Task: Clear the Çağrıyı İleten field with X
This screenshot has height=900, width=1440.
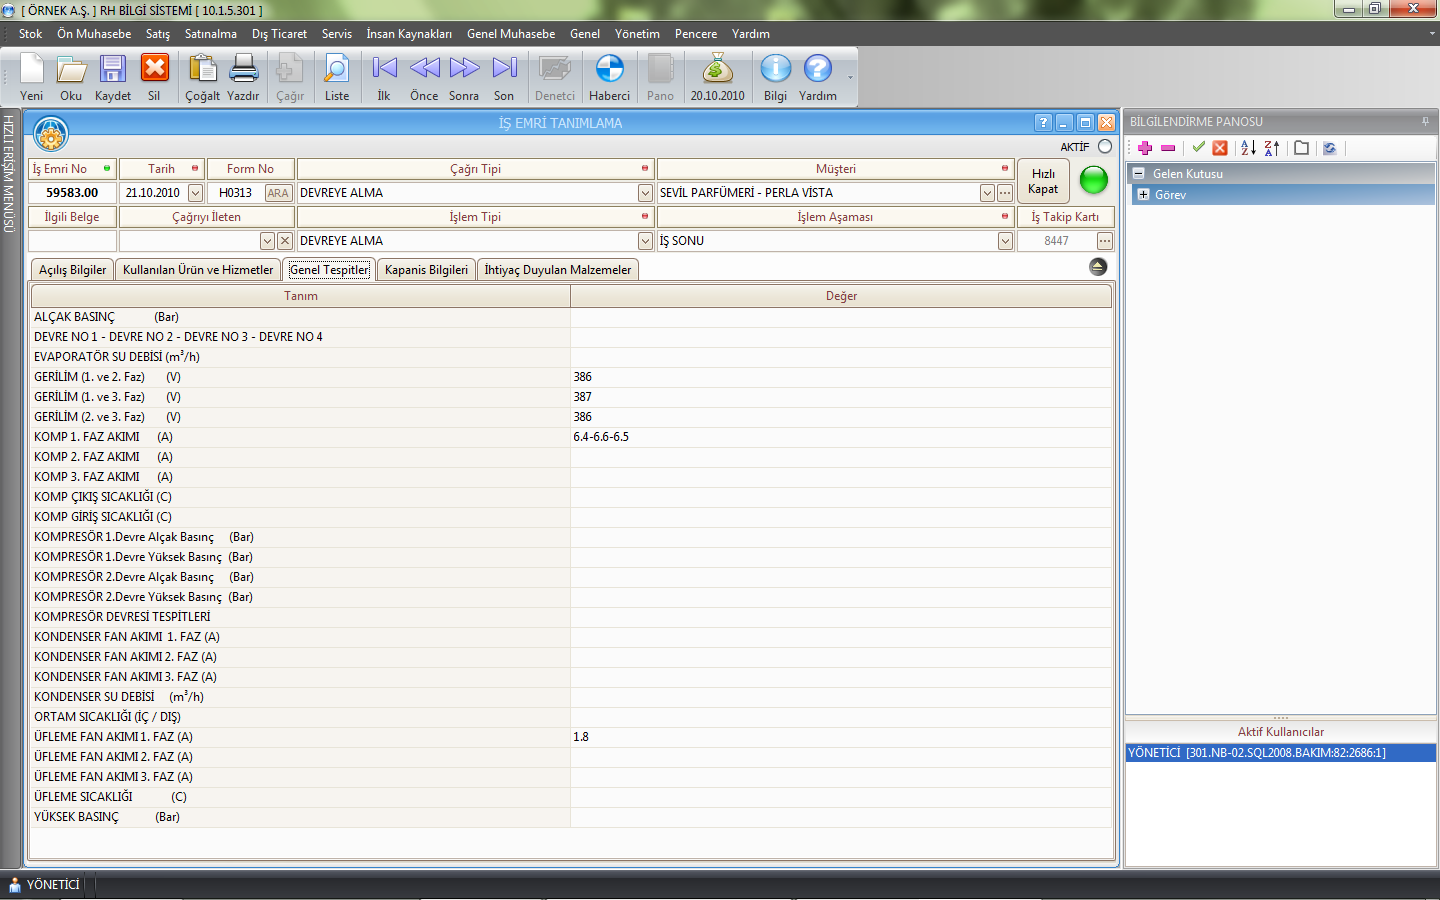Action: point(285,241)
